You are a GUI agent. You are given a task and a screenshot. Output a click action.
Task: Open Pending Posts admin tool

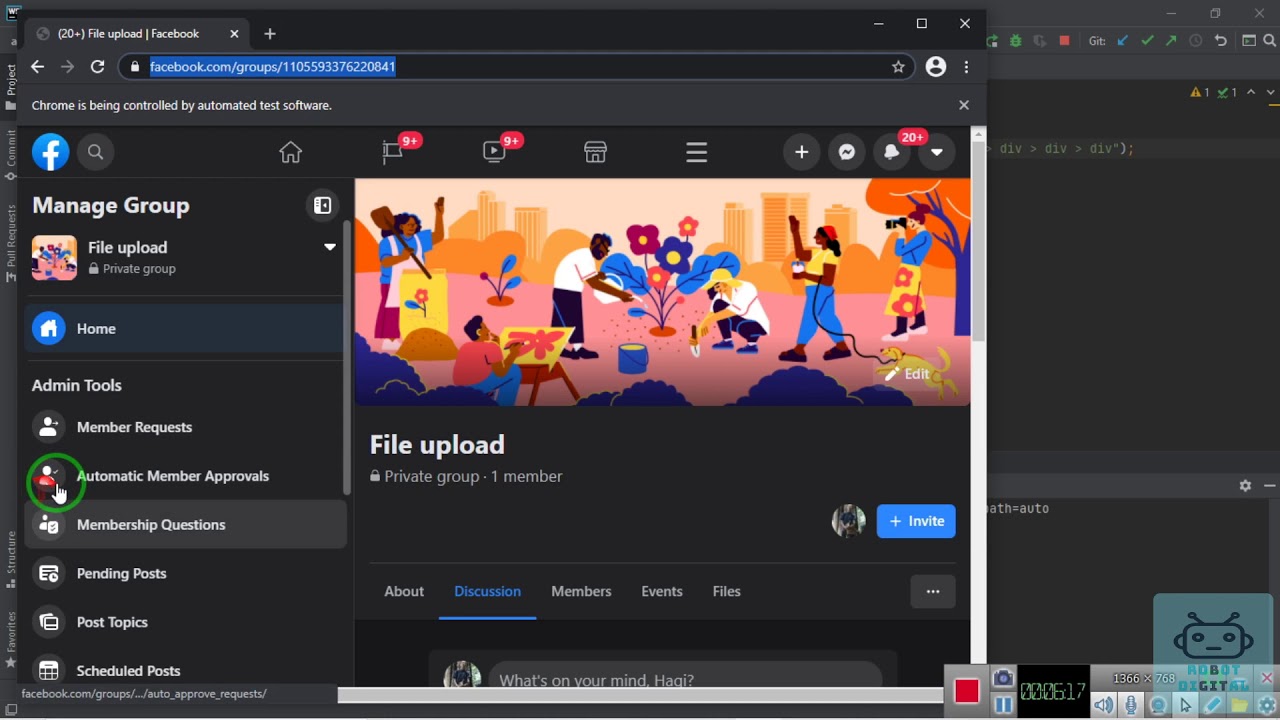click(184, 573)
